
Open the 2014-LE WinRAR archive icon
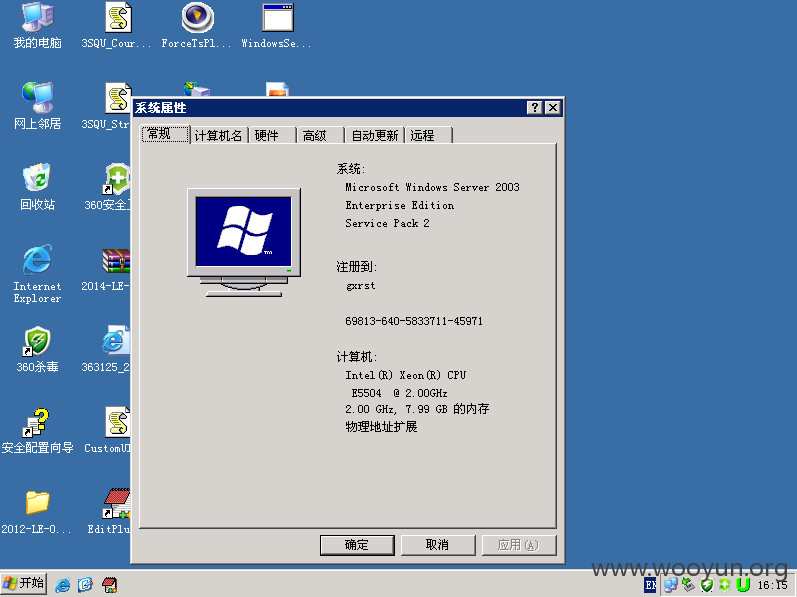tap(106, 268)
